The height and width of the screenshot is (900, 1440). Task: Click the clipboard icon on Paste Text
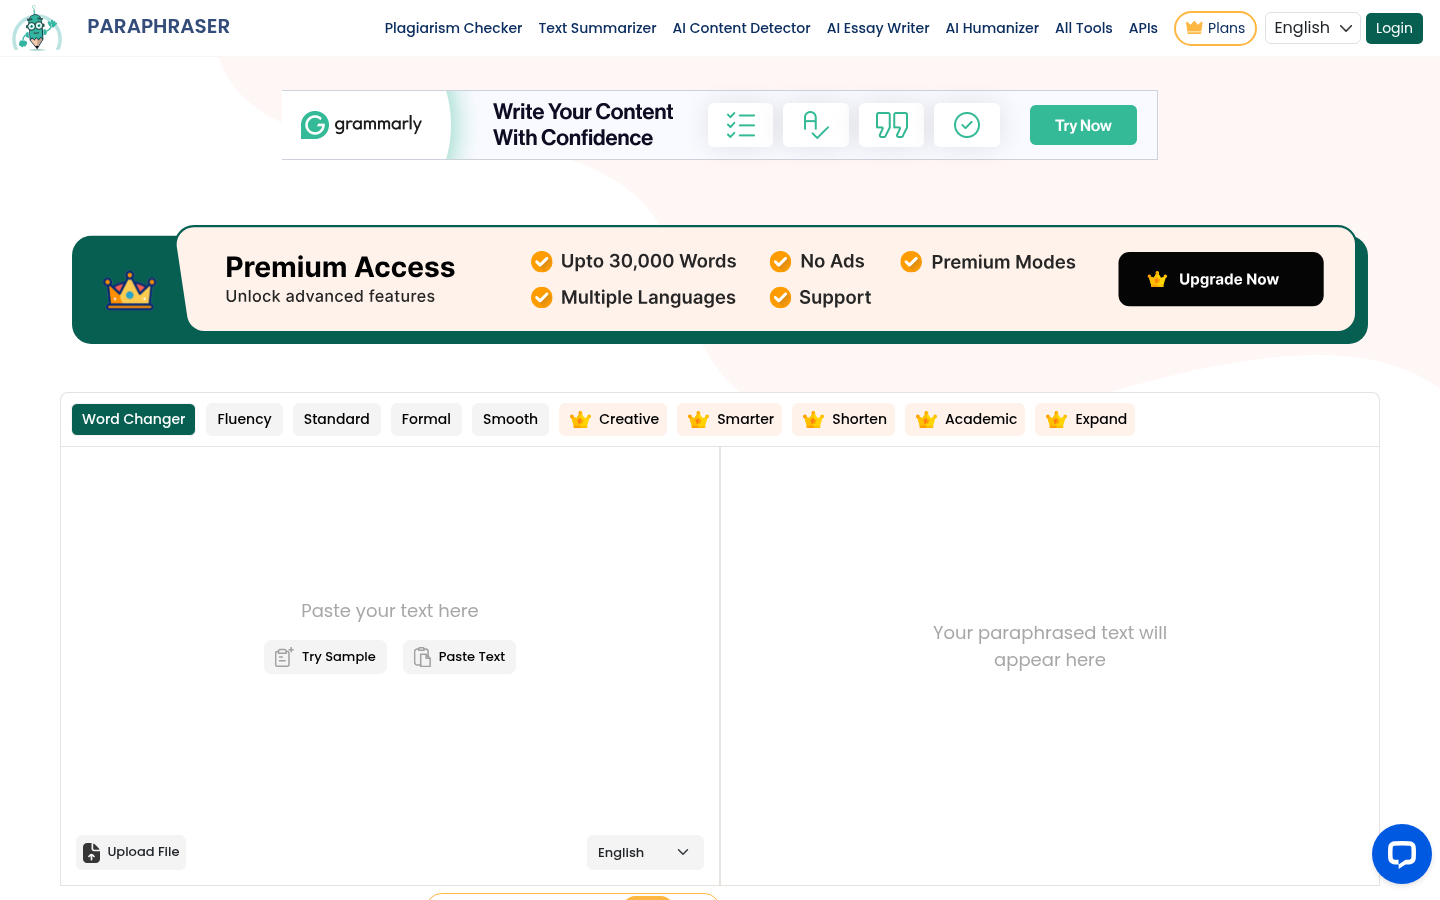pos(422,657)
